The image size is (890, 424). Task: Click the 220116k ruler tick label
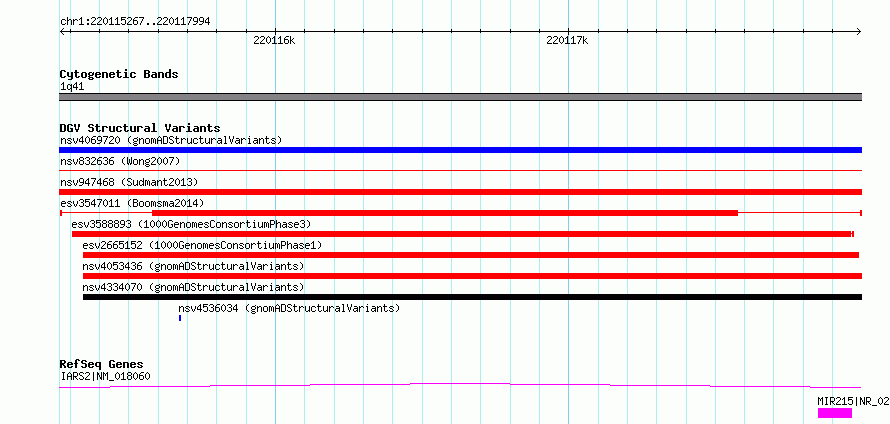click(274, 40)
